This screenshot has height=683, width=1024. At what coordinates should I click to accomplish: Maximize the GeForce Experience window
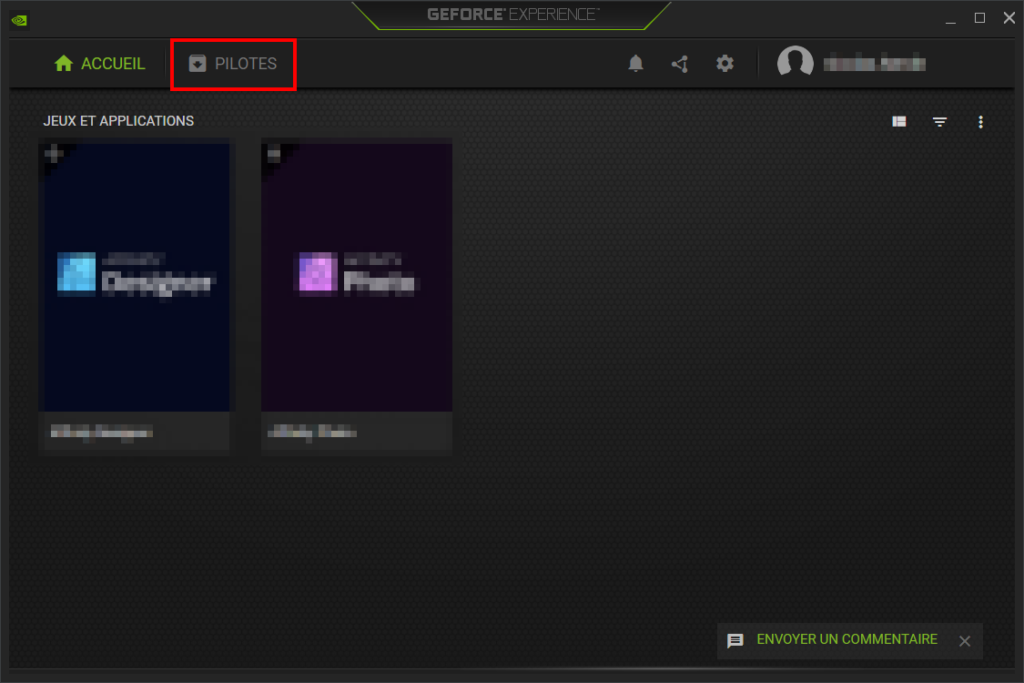point(980,18)
